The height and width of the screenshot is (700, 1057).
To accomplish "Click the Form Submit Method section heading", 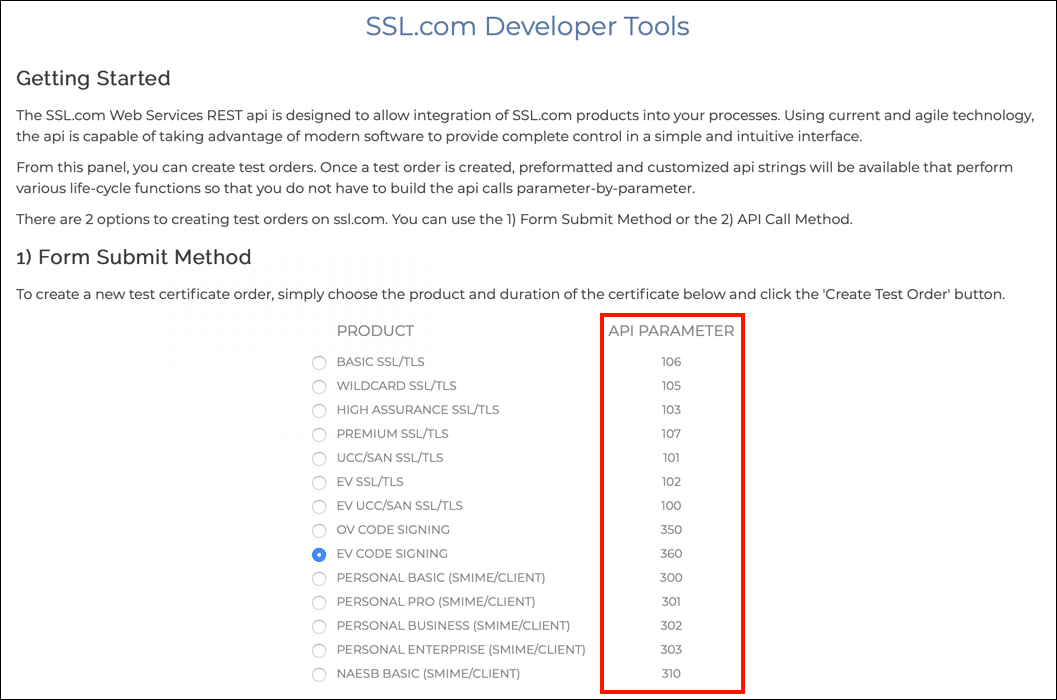I will [133, 257].
